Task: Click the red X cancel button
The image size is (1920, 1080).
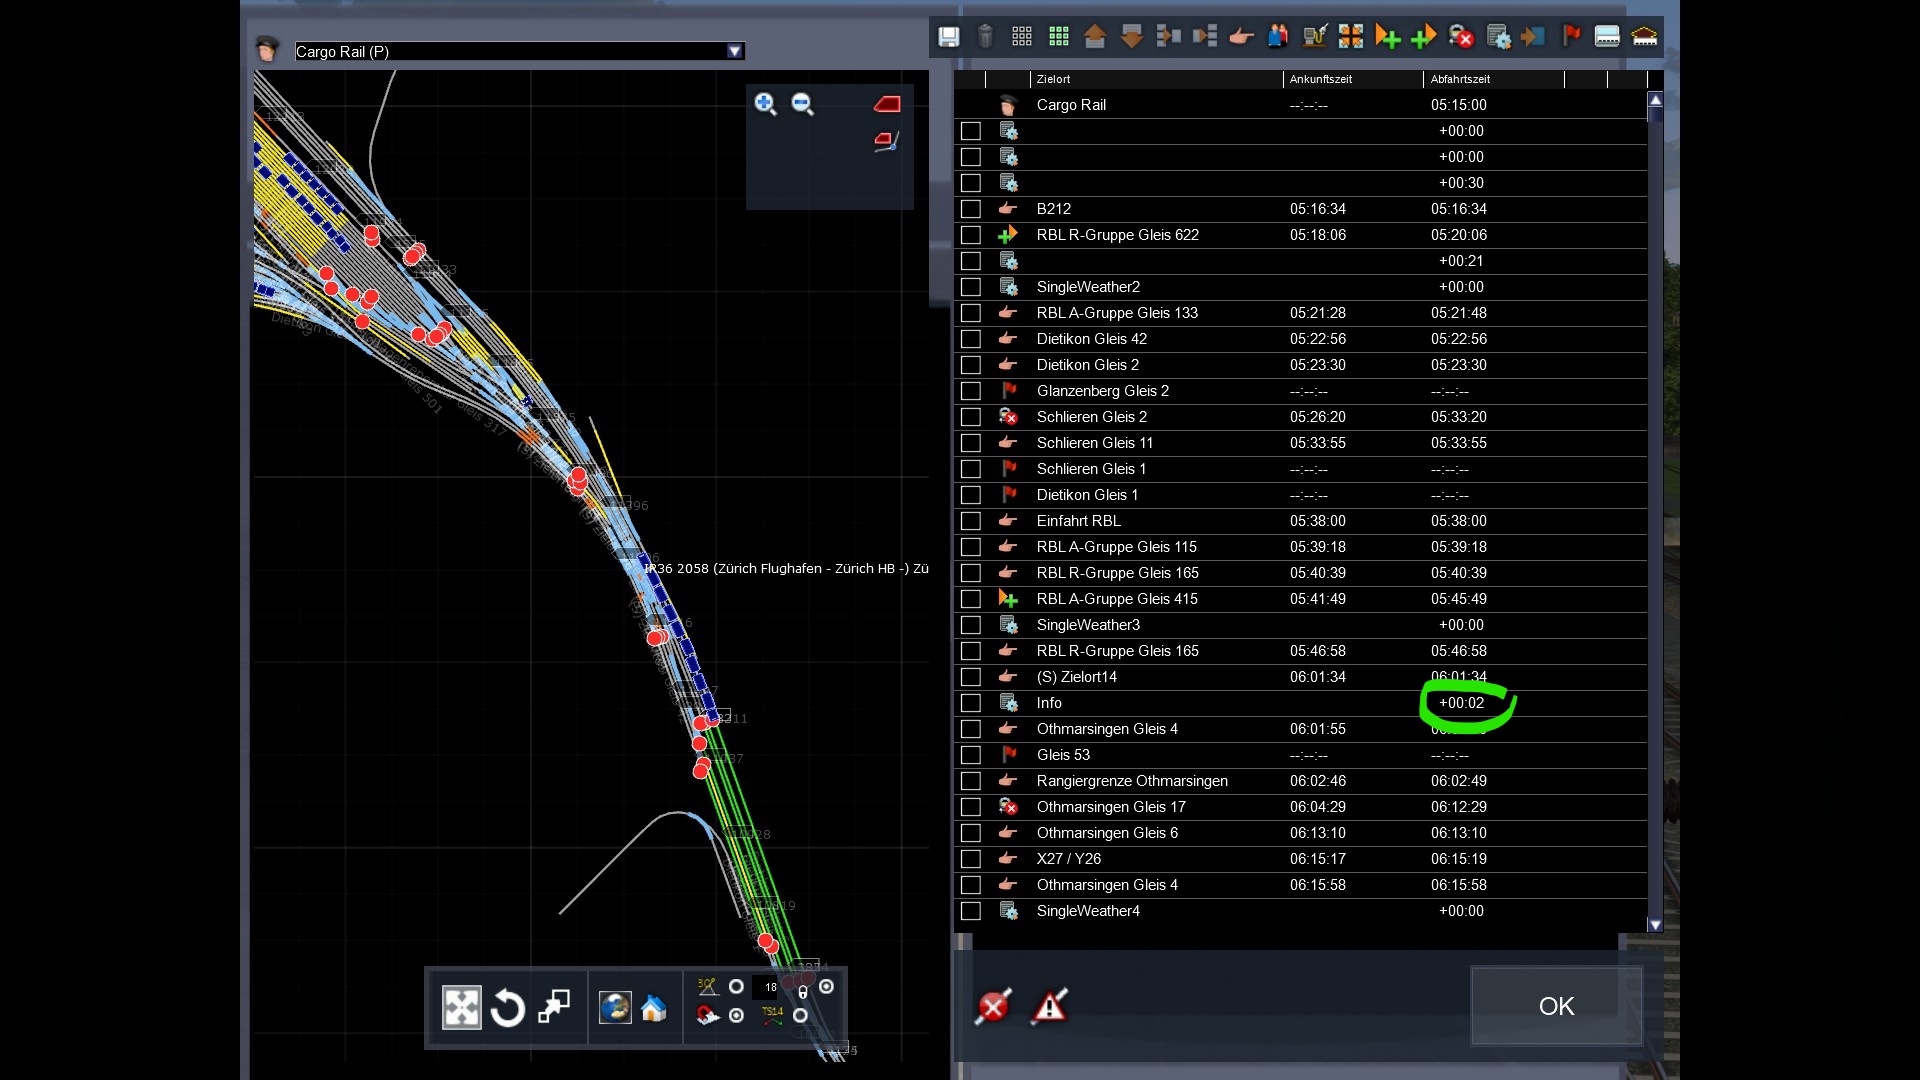Action: click(993, 1006)
